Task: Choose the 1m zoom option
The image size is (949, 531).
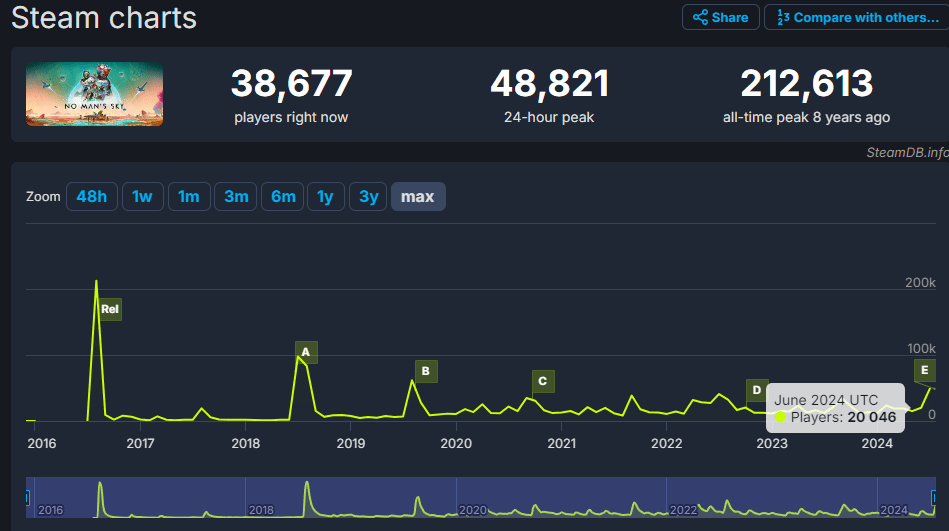Action: 188,197
